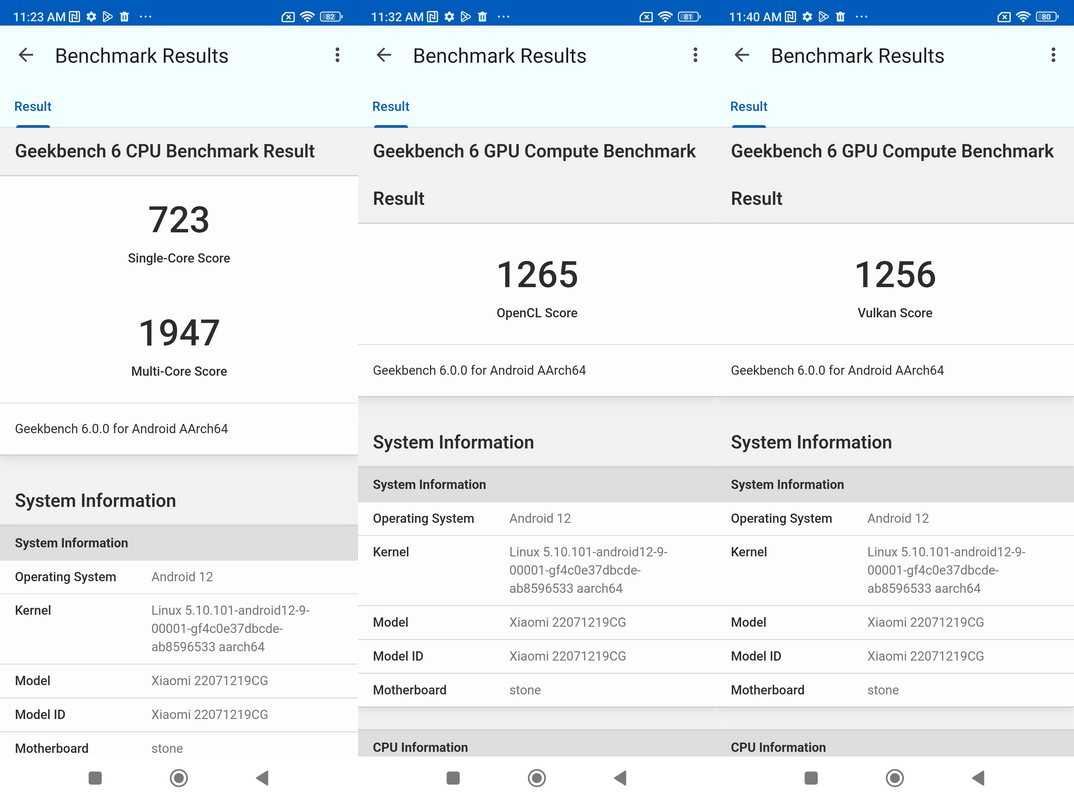Tap Model 'Xiaomi 22071219CG' on CPU screen
The width and height of the screenshot is (1074, 800).
210,681
